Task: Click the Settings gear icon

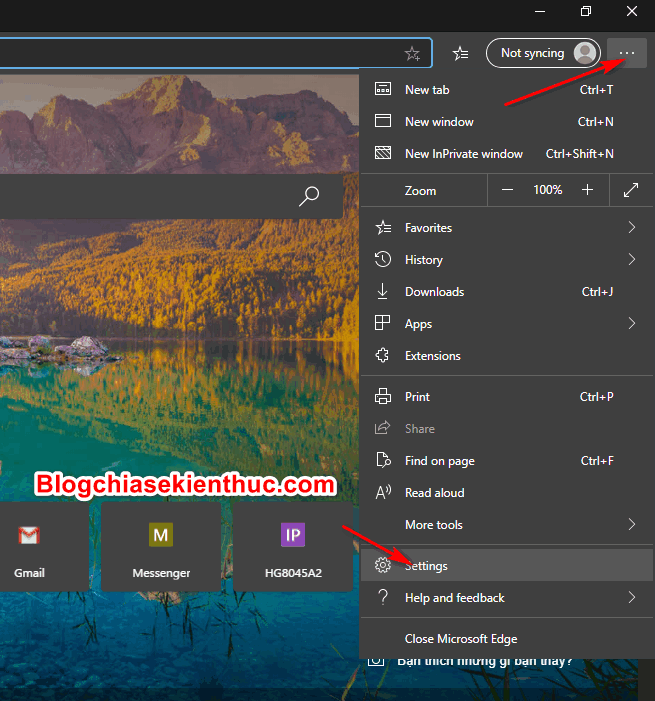Action: (383, 565)
